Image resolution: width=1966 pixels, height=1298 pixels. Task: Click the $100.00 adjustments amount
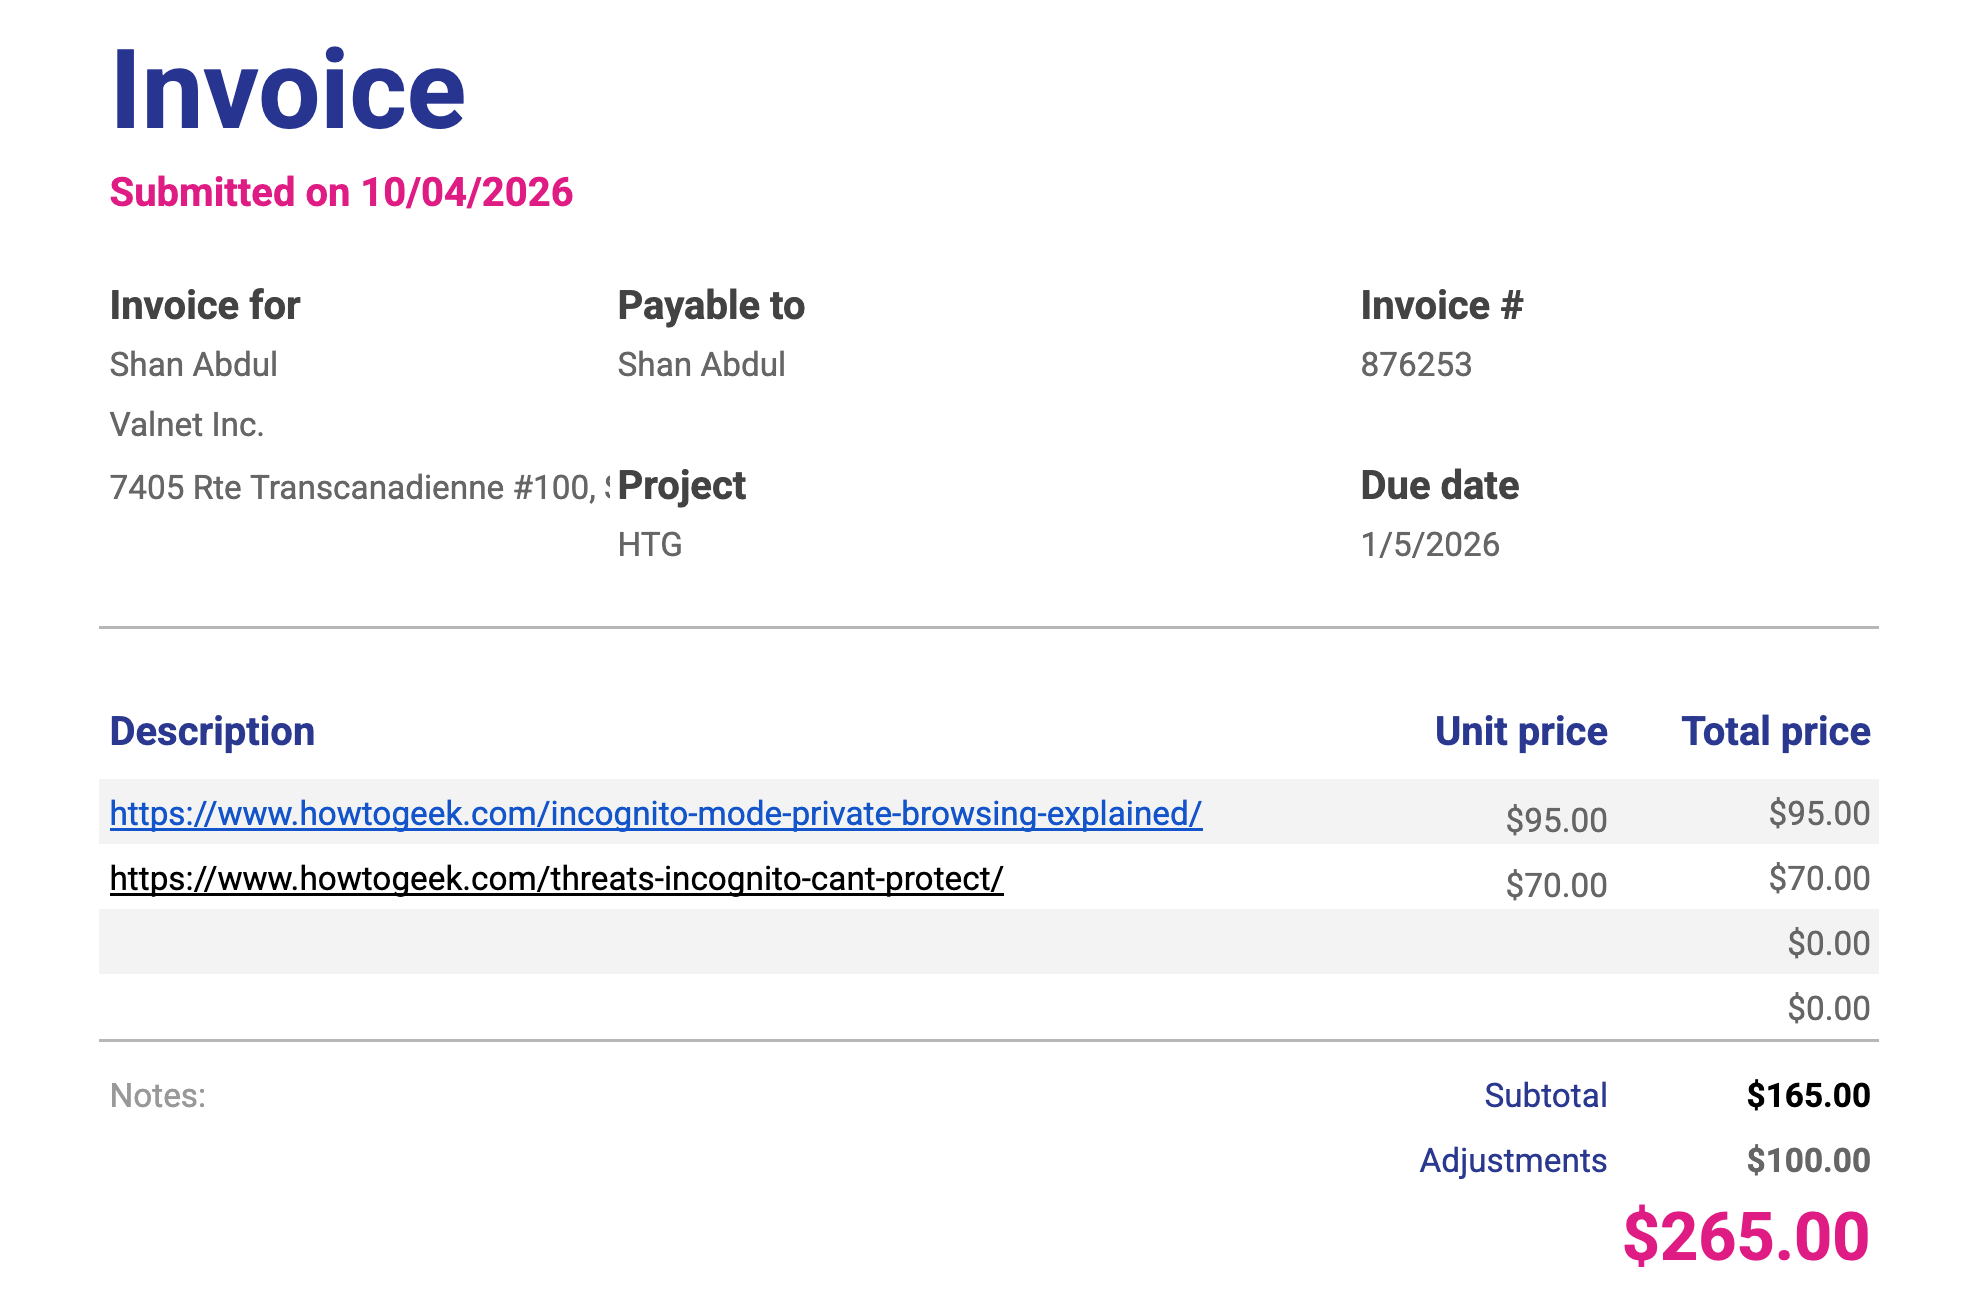point(1808,1160)
